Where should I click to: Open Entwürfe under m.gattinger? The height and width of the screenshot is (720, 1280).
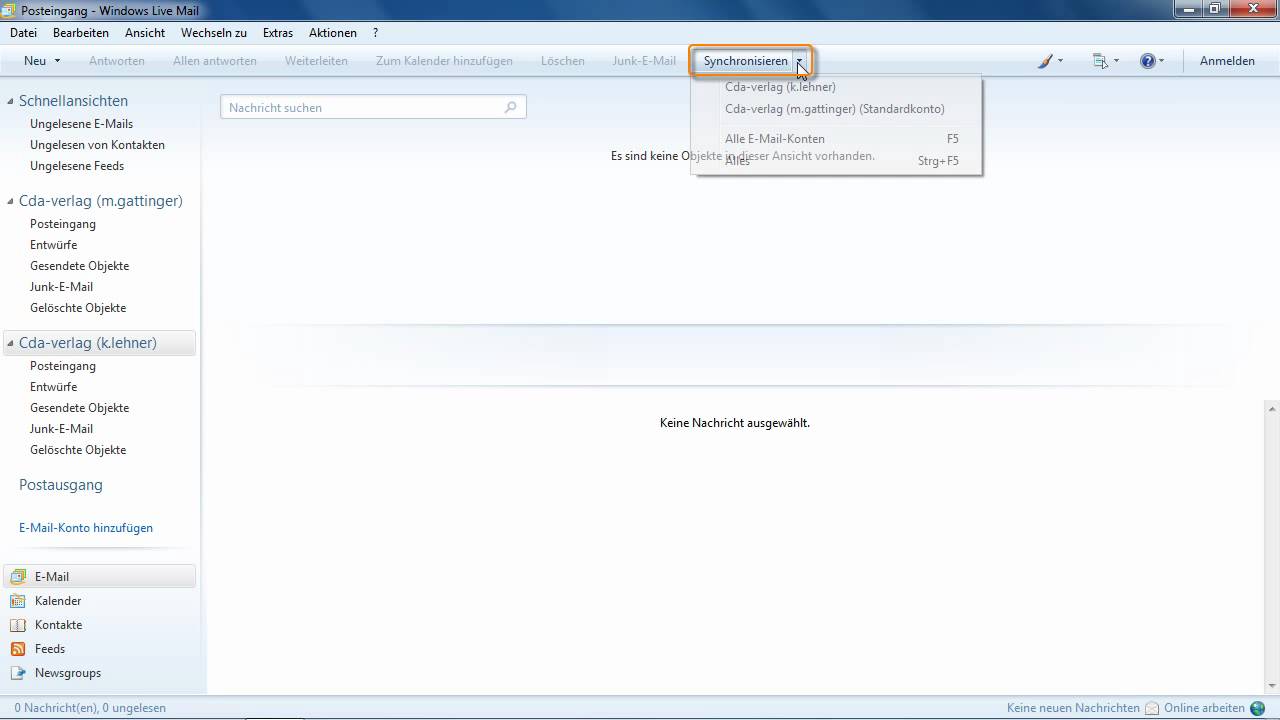(x=54, y=245)
